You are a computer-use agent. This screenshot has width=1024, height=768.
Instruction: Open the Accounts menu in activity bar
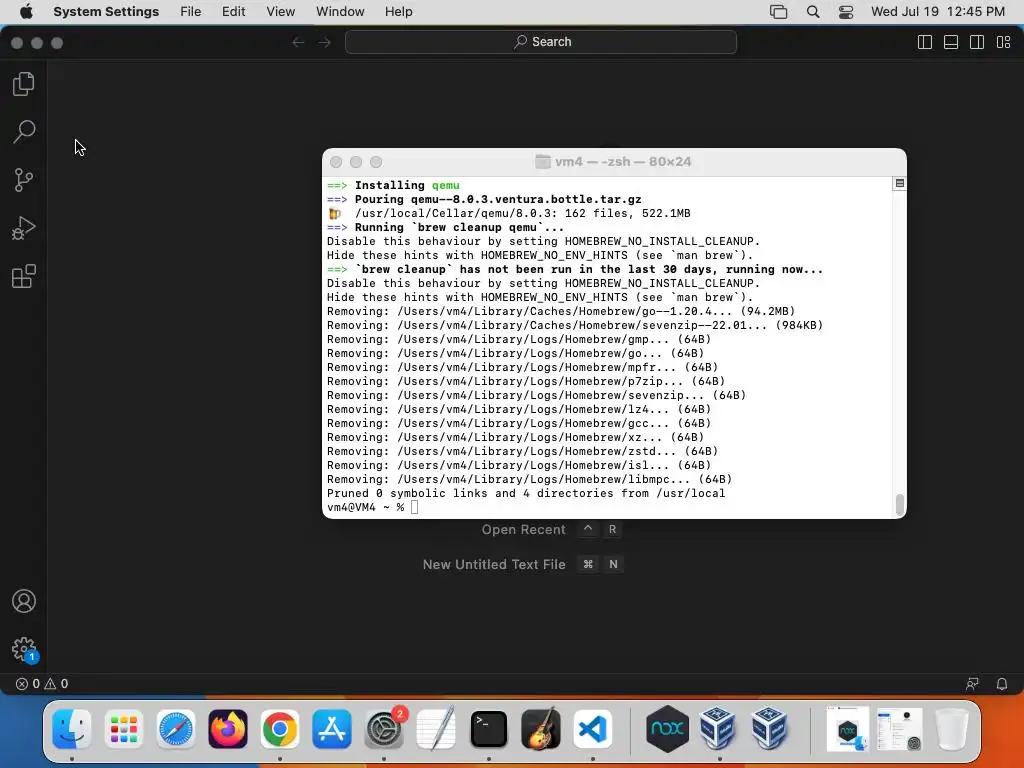click(24, 601)
